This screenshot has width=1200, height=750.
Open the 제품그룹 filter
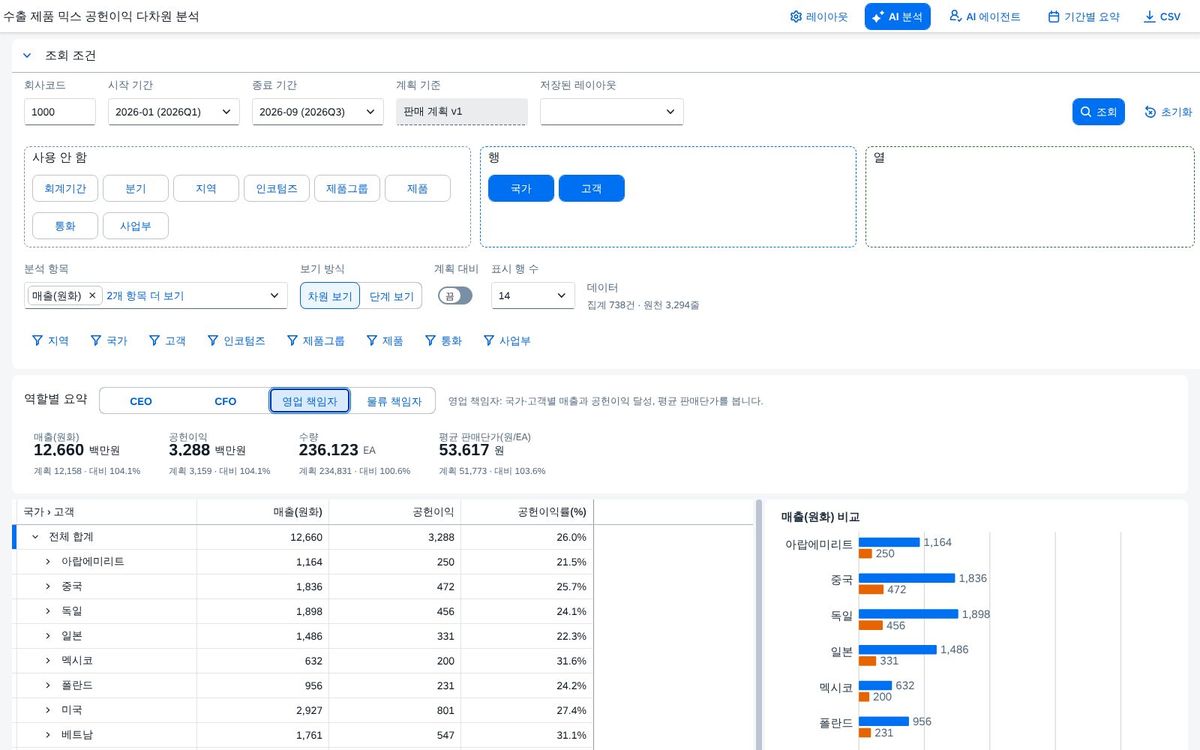315,341
